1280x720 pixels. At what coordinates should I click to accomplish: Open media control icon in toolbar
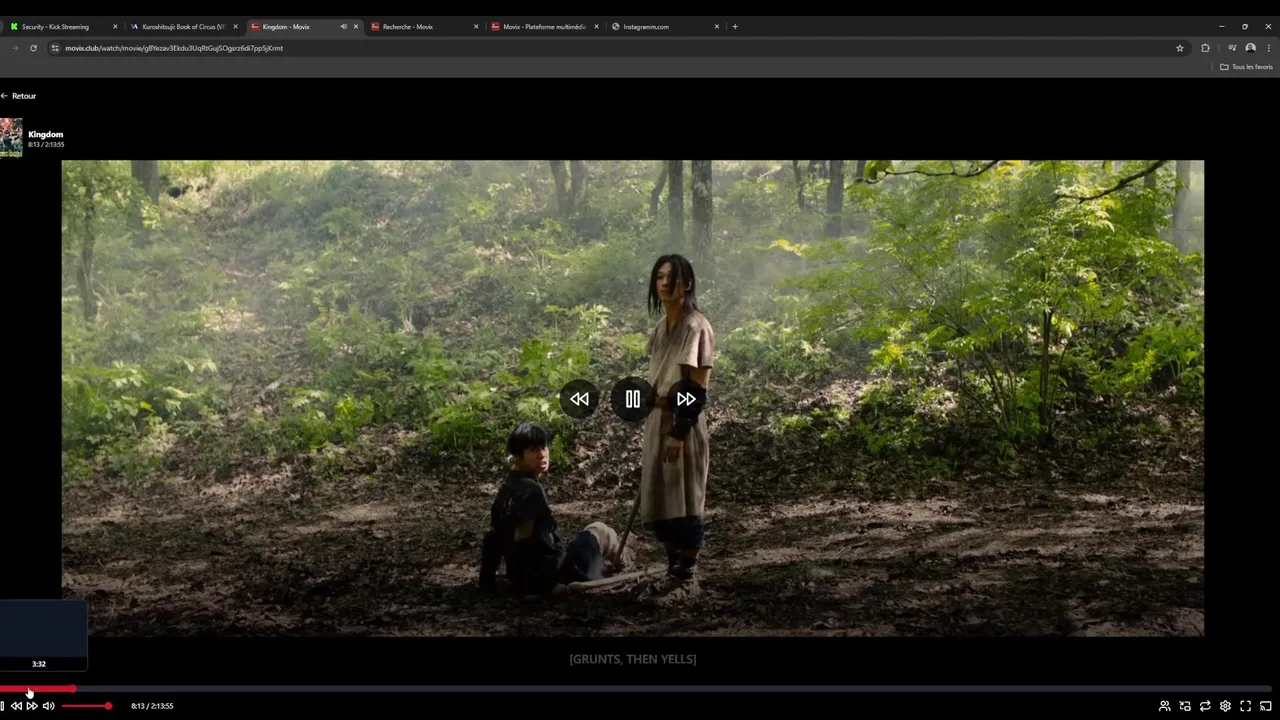pyautogui.click(x=1232, y=48)
